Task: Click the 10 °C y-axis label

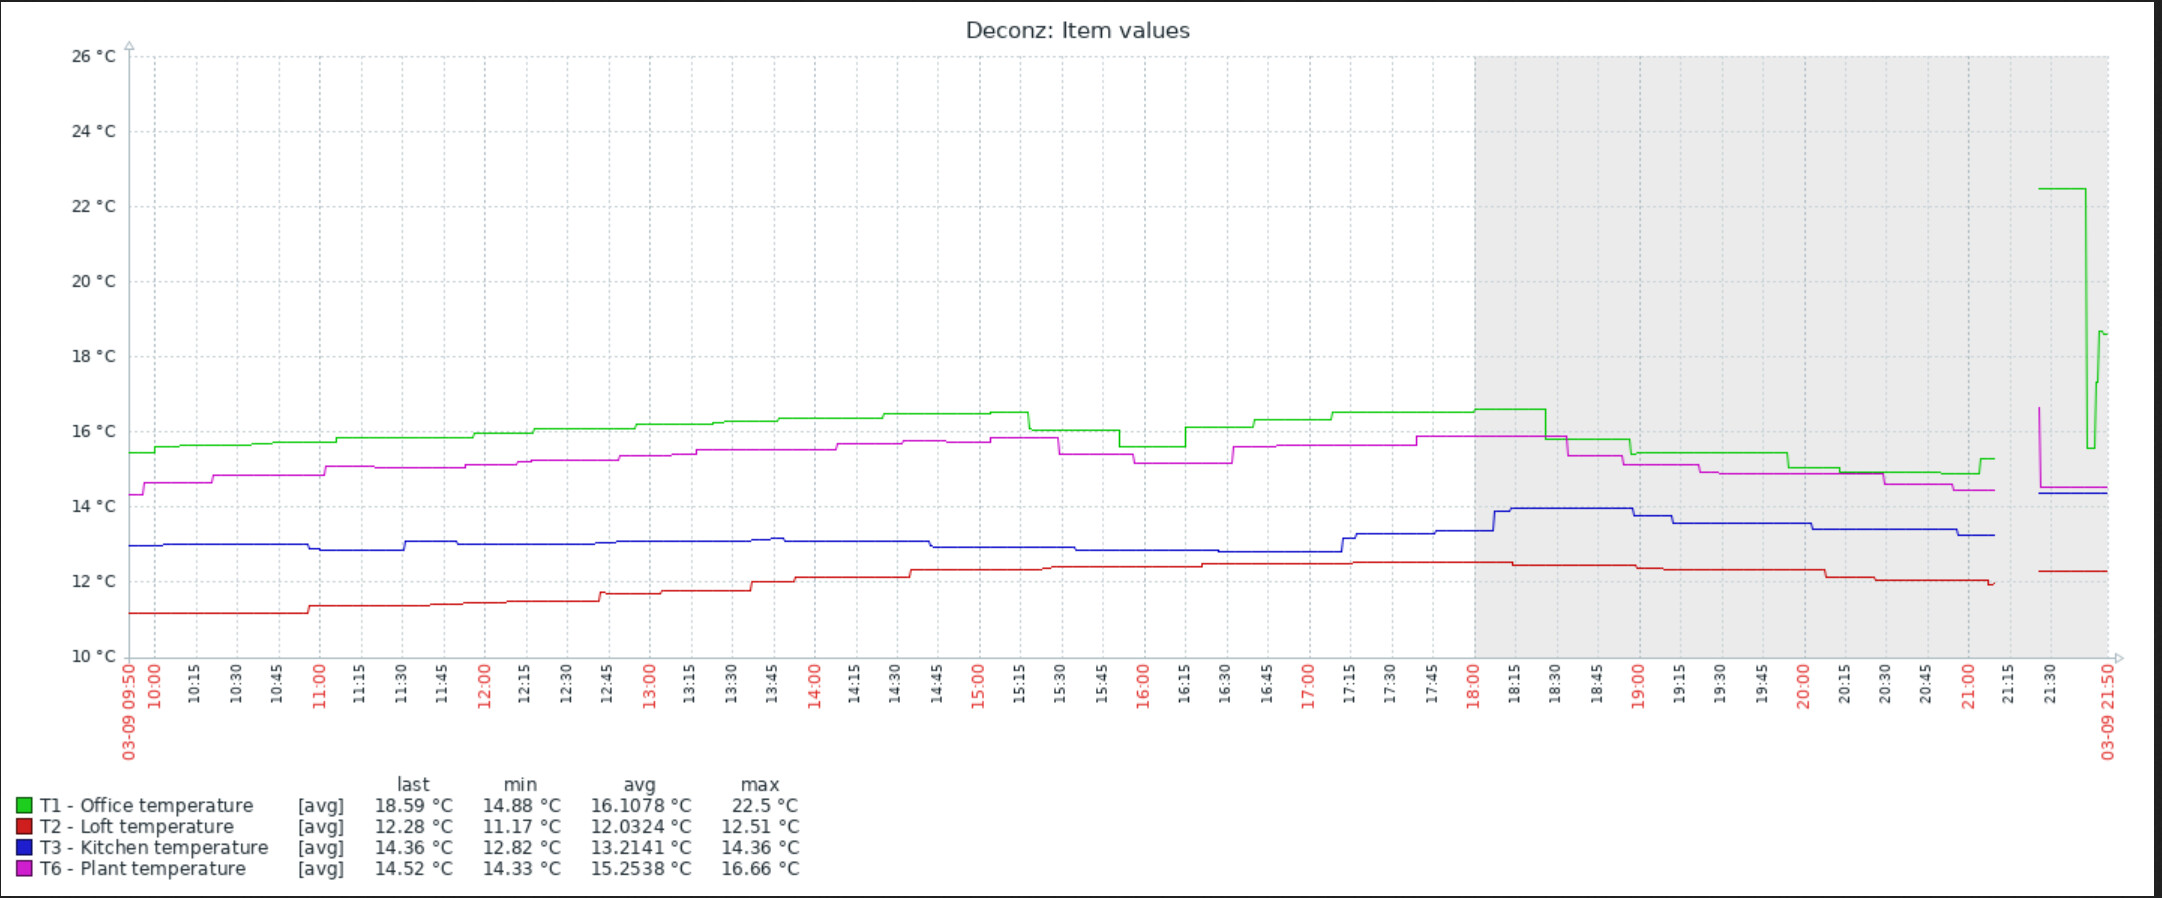Action: tap(93, 657)
